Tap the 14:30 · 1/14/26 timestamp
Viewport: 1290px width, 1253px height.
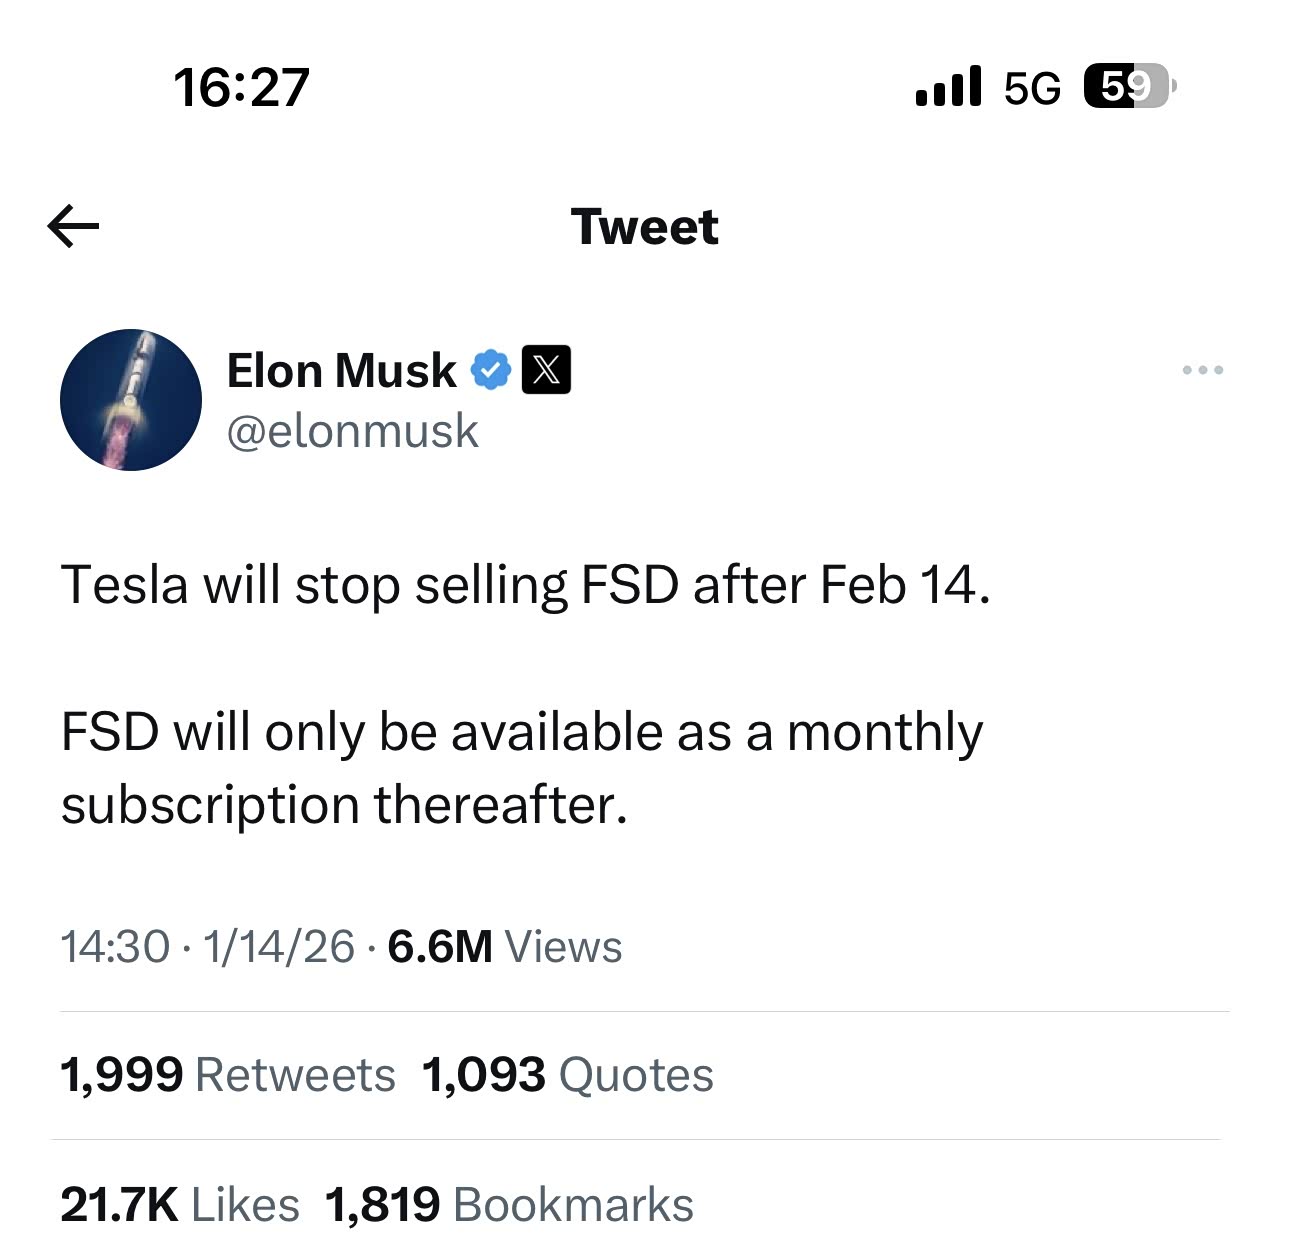click(x=207, y=946)
